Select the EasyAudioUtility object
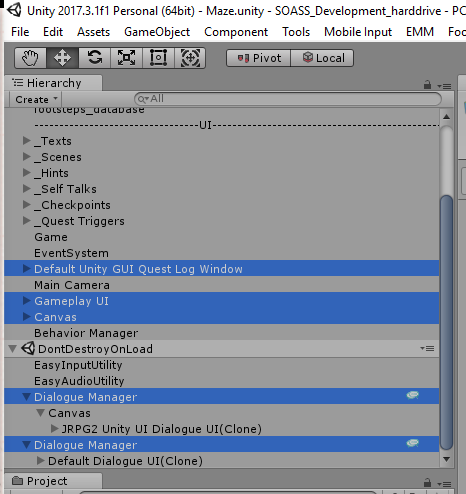 (x=222, y=381)
